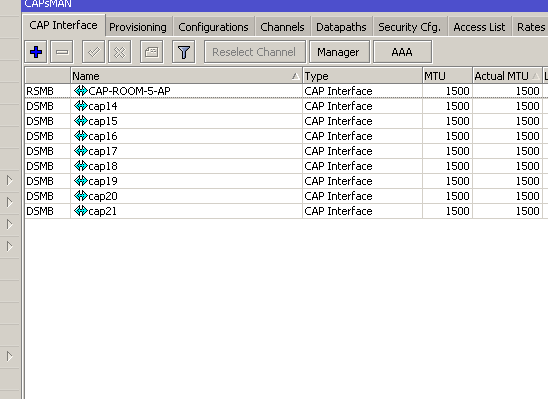
Task: Click the checkmark Enable button
Action: click(93, 52)
